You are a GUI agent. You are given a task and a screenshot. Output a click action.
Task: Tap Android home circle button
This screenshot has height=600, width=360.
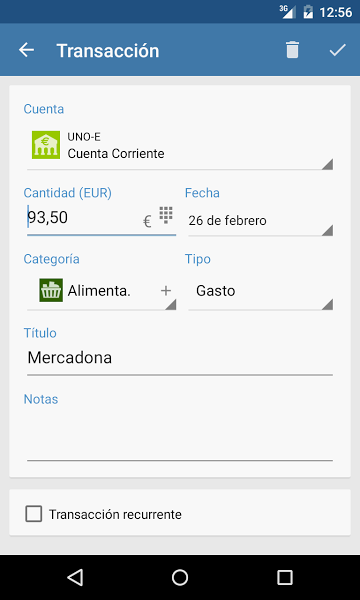[x=180, y=577]
